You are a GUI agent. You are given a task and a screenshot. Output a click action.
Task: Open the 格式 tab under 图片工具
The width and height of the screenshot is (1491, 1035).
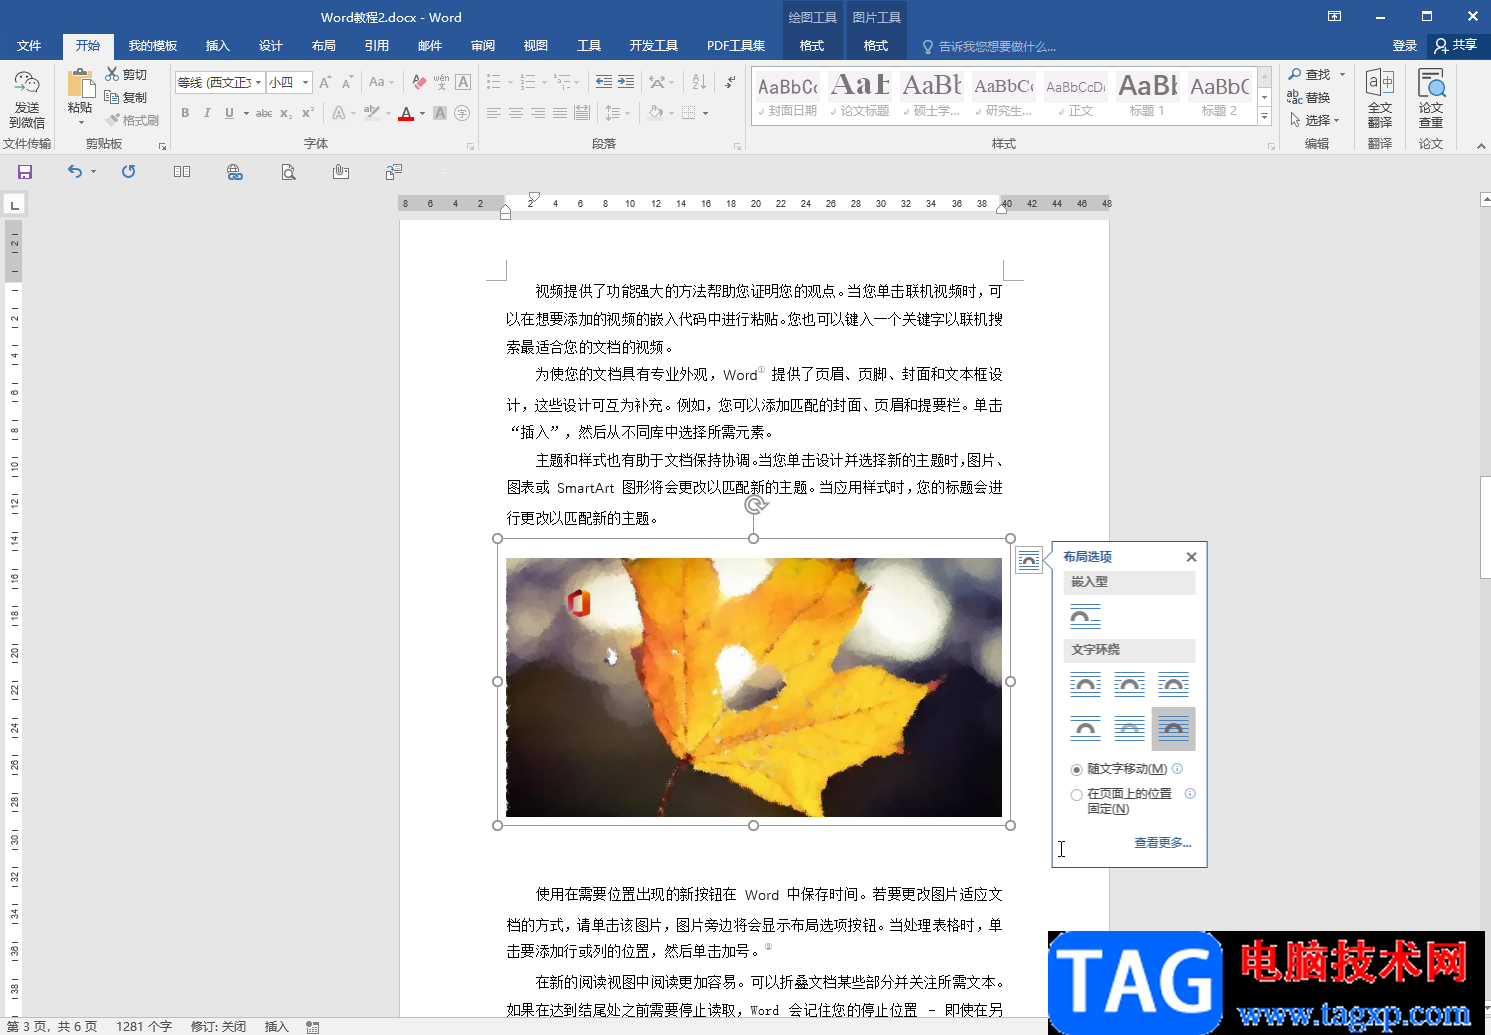(x=876, y=46)
